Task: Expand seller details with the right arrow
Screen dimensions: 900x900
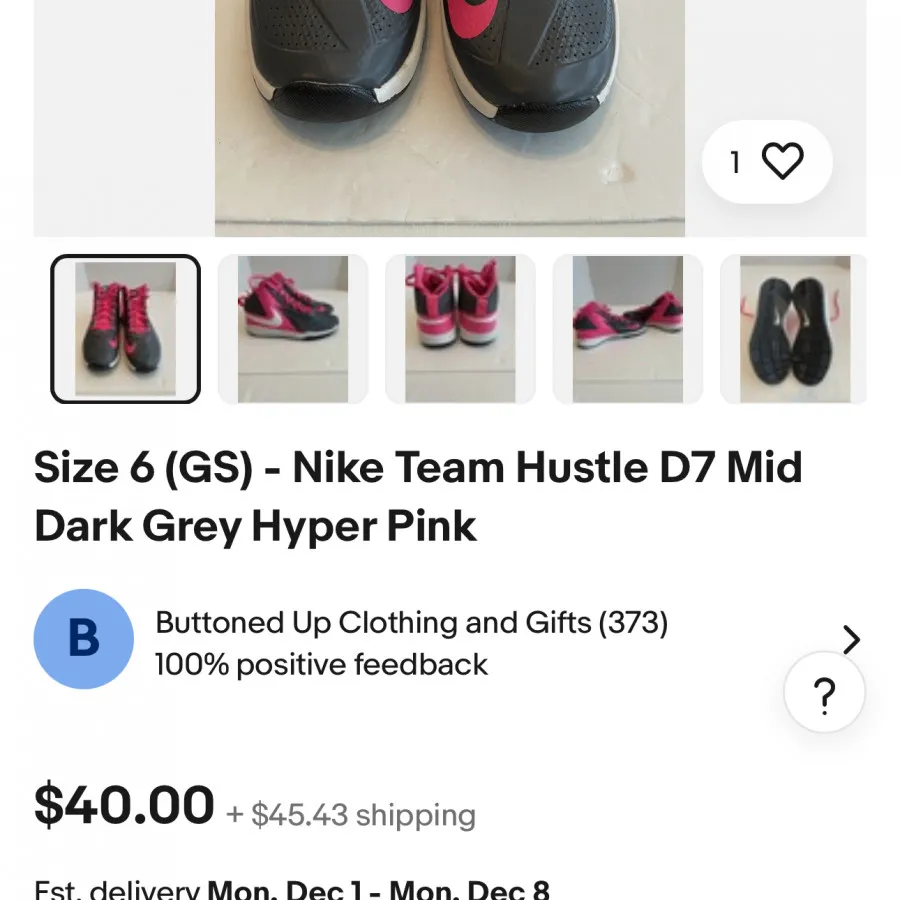Action: click(851, 639)
